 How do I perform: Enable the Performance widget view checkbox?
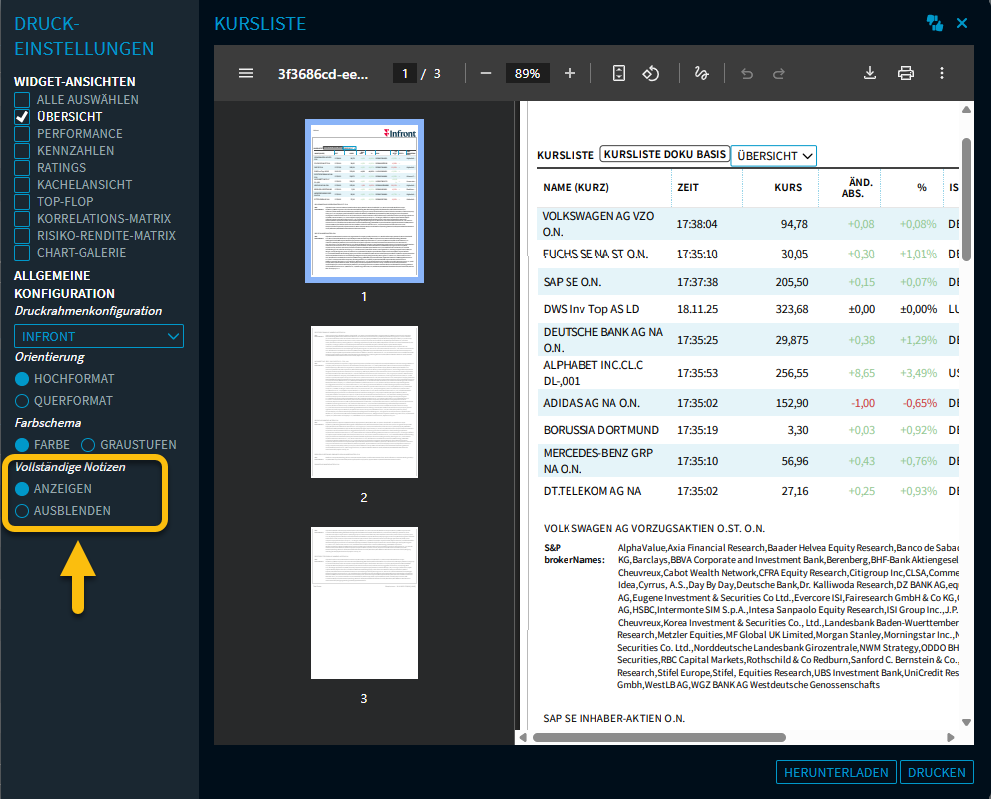pyautogui.click(x=22, y=134)
